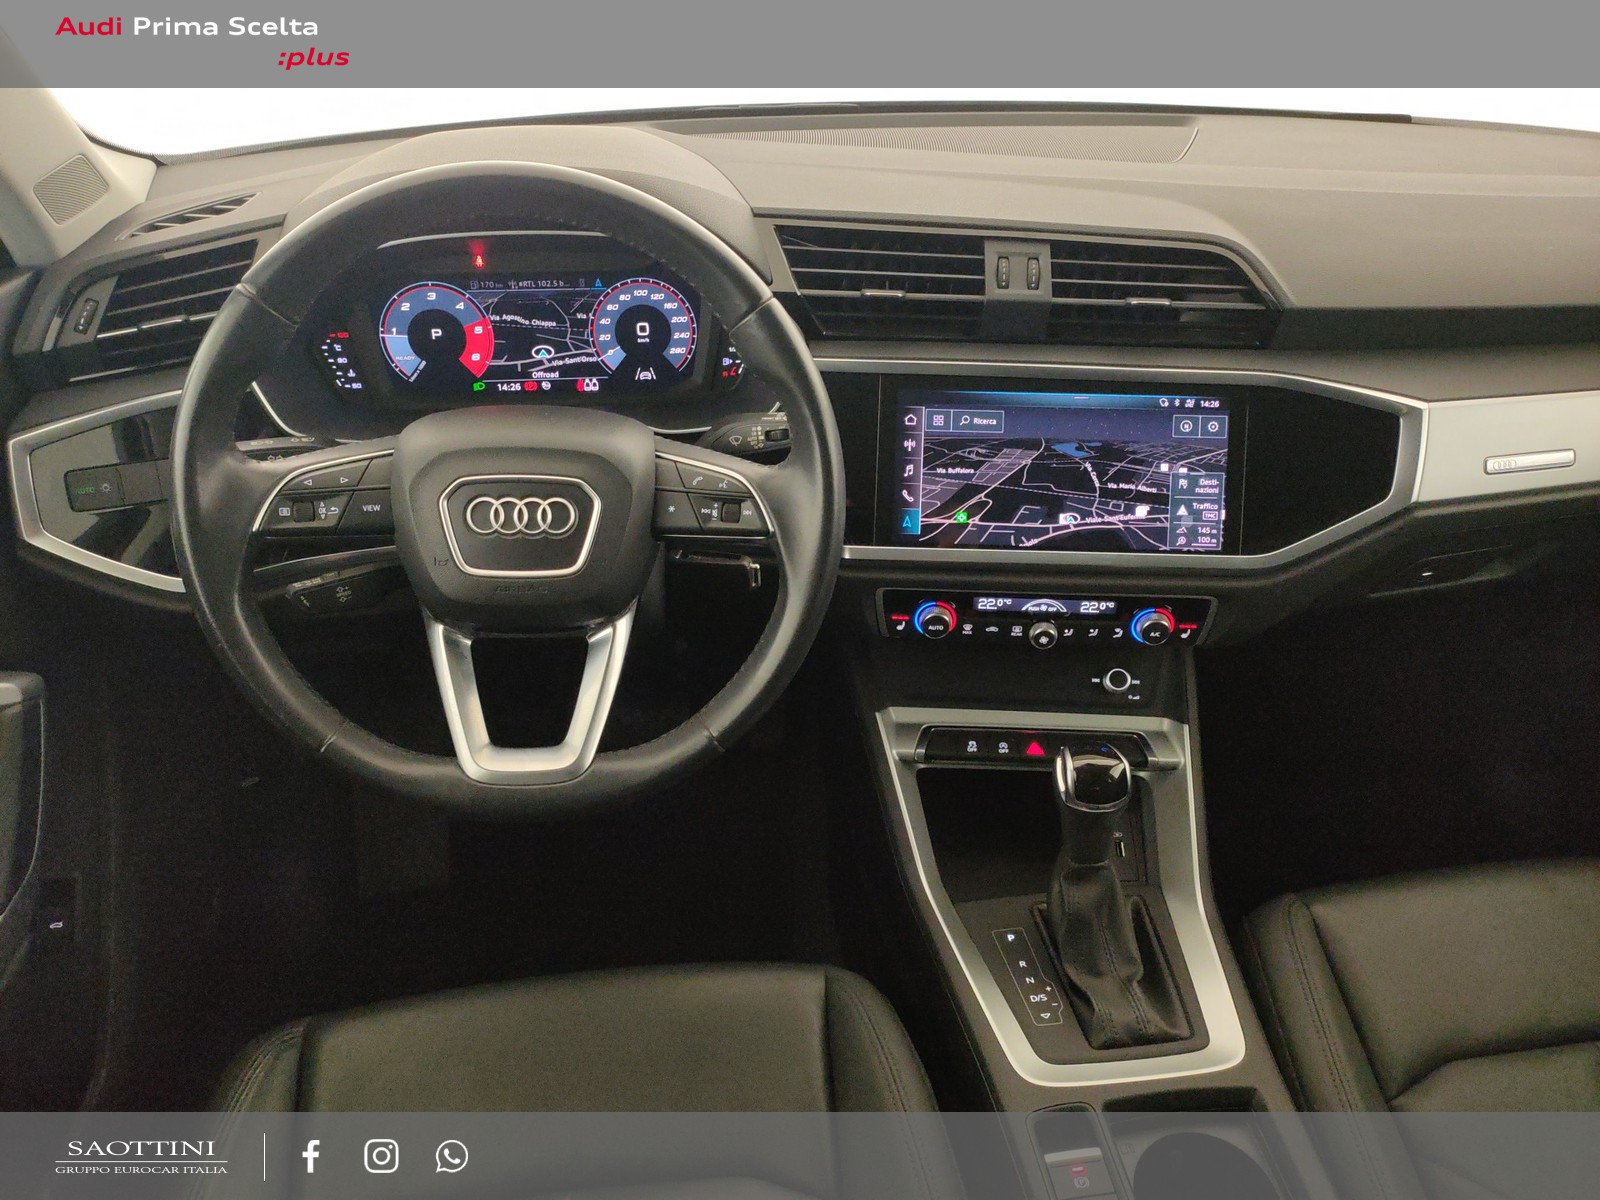This screenshot has height=1200, width=1600.
Task: Click the Audi Prima Scelta :plus logo
Action: tap(203, 41)
